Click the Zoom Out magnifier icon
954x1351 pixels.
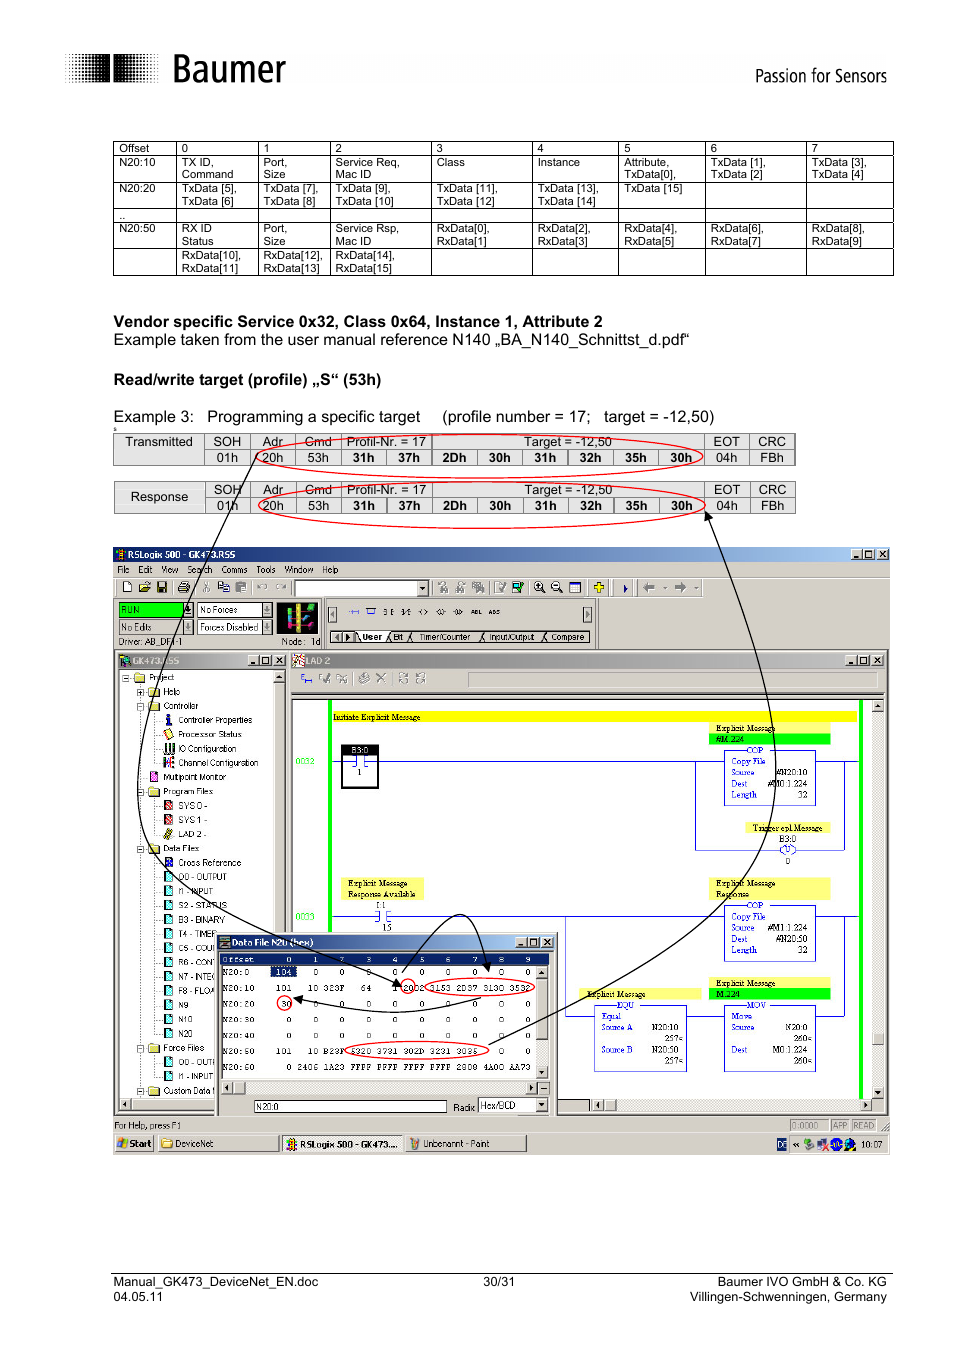pos(557,588)
